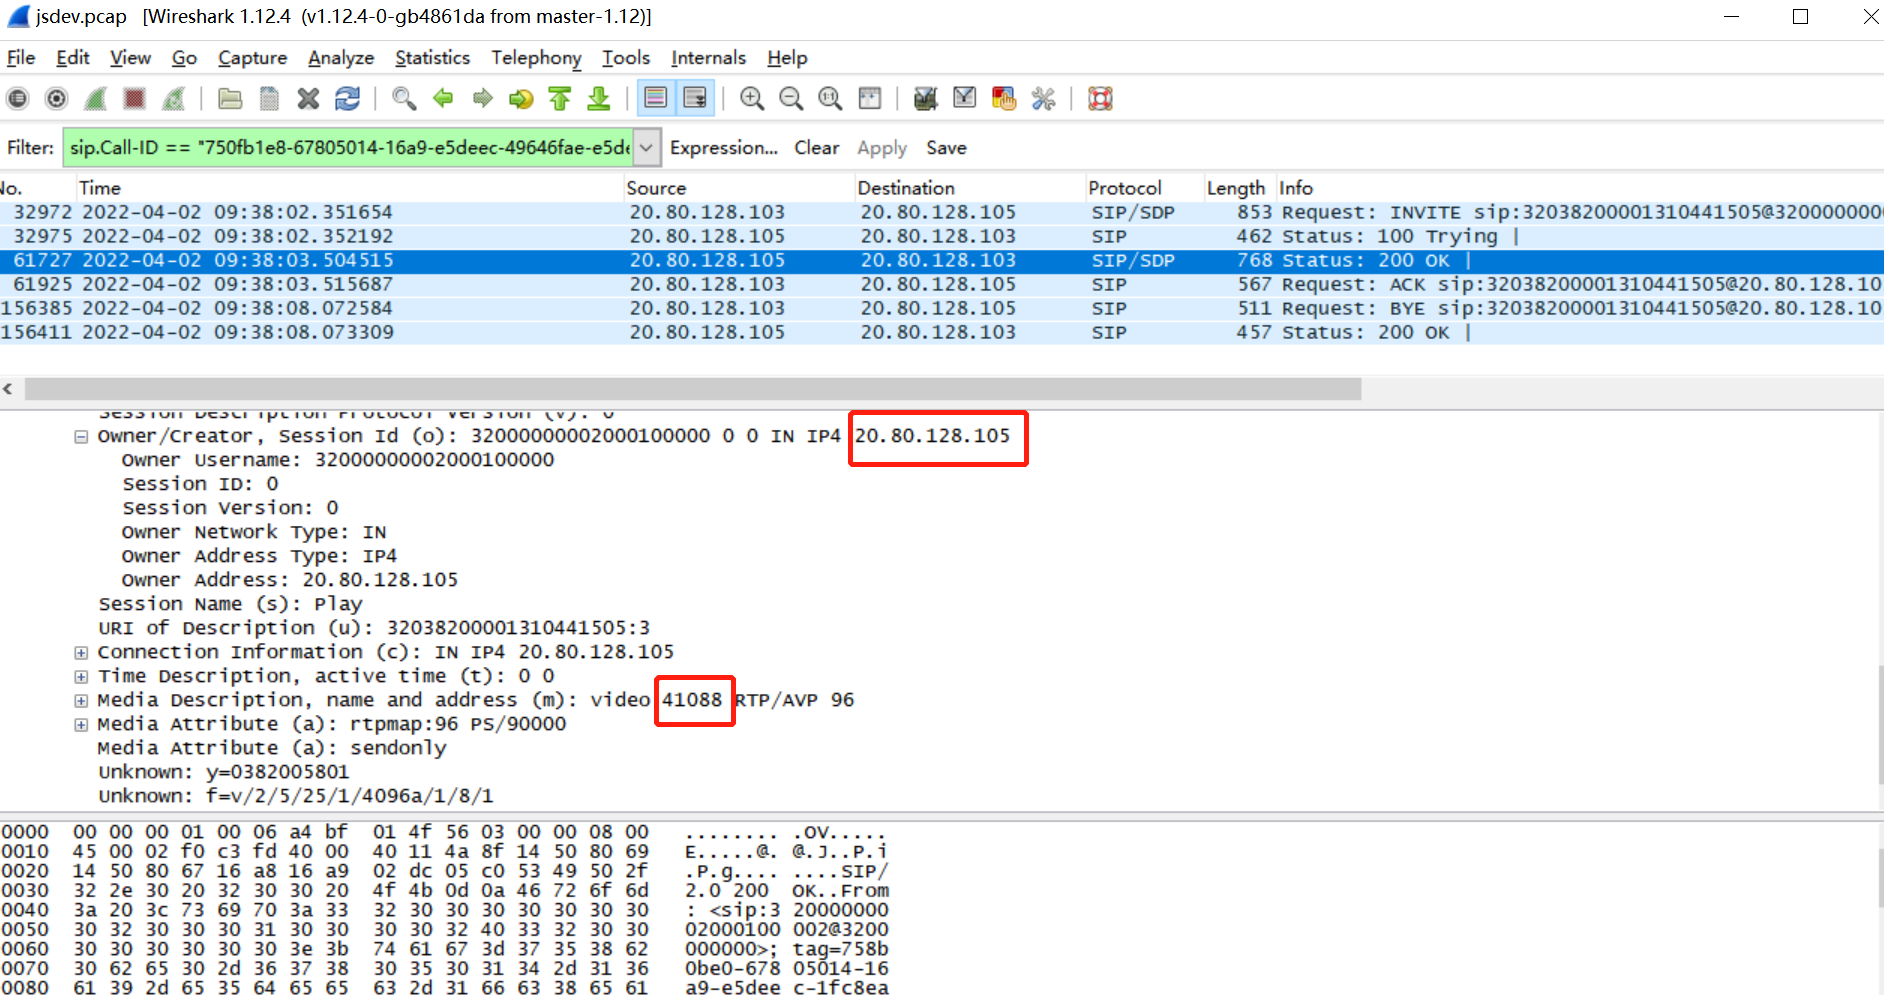Toggle auto scroll in live capture
1884x995 pixels.
(x=694, y=98)
